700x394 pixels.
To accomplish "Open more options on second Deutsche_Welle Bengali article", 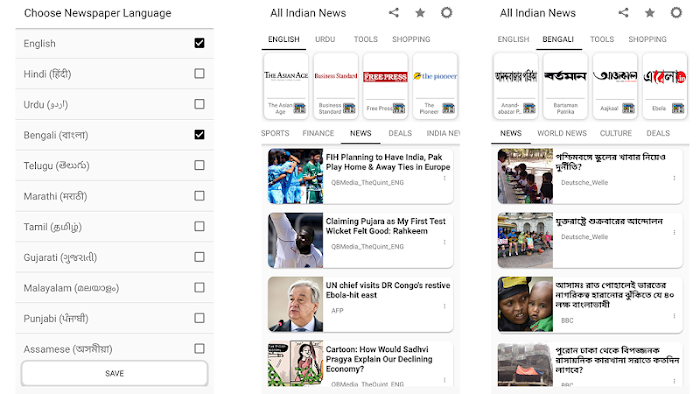I will coord(674,232).
